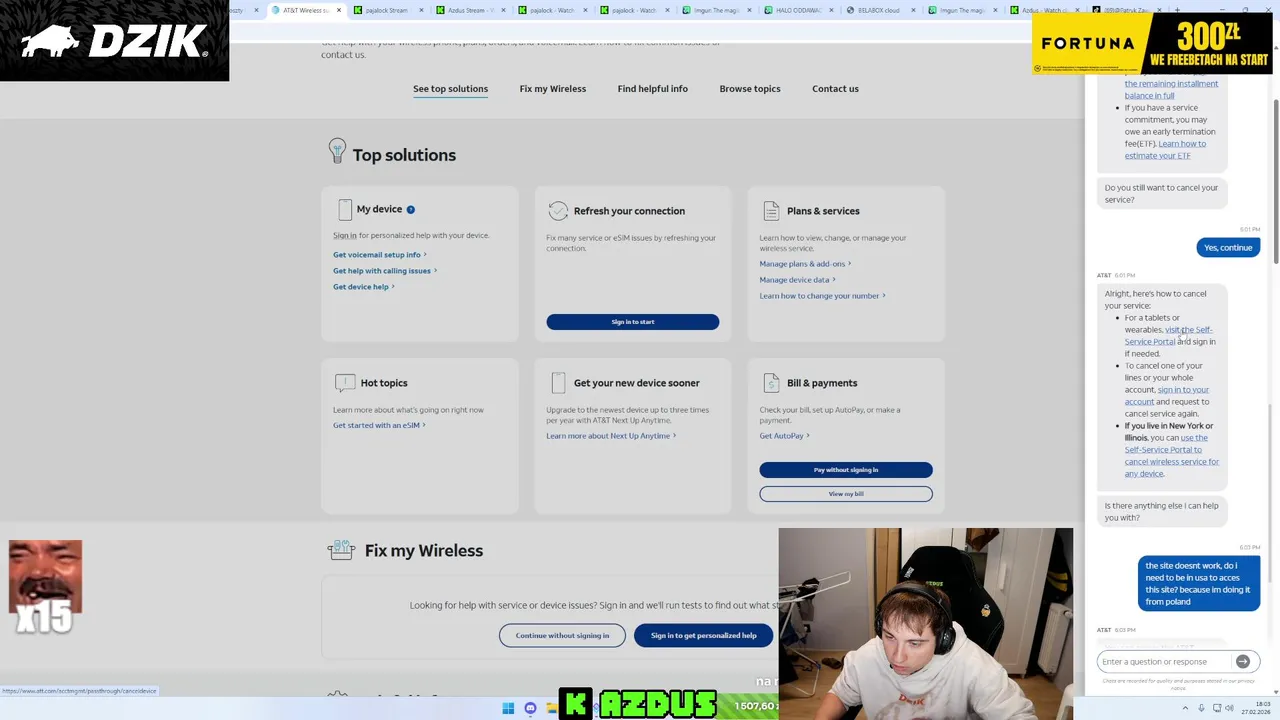Click the Hot topics card title
The image size is (1280, 720).
pyautogui.click(x=384, y=383)
